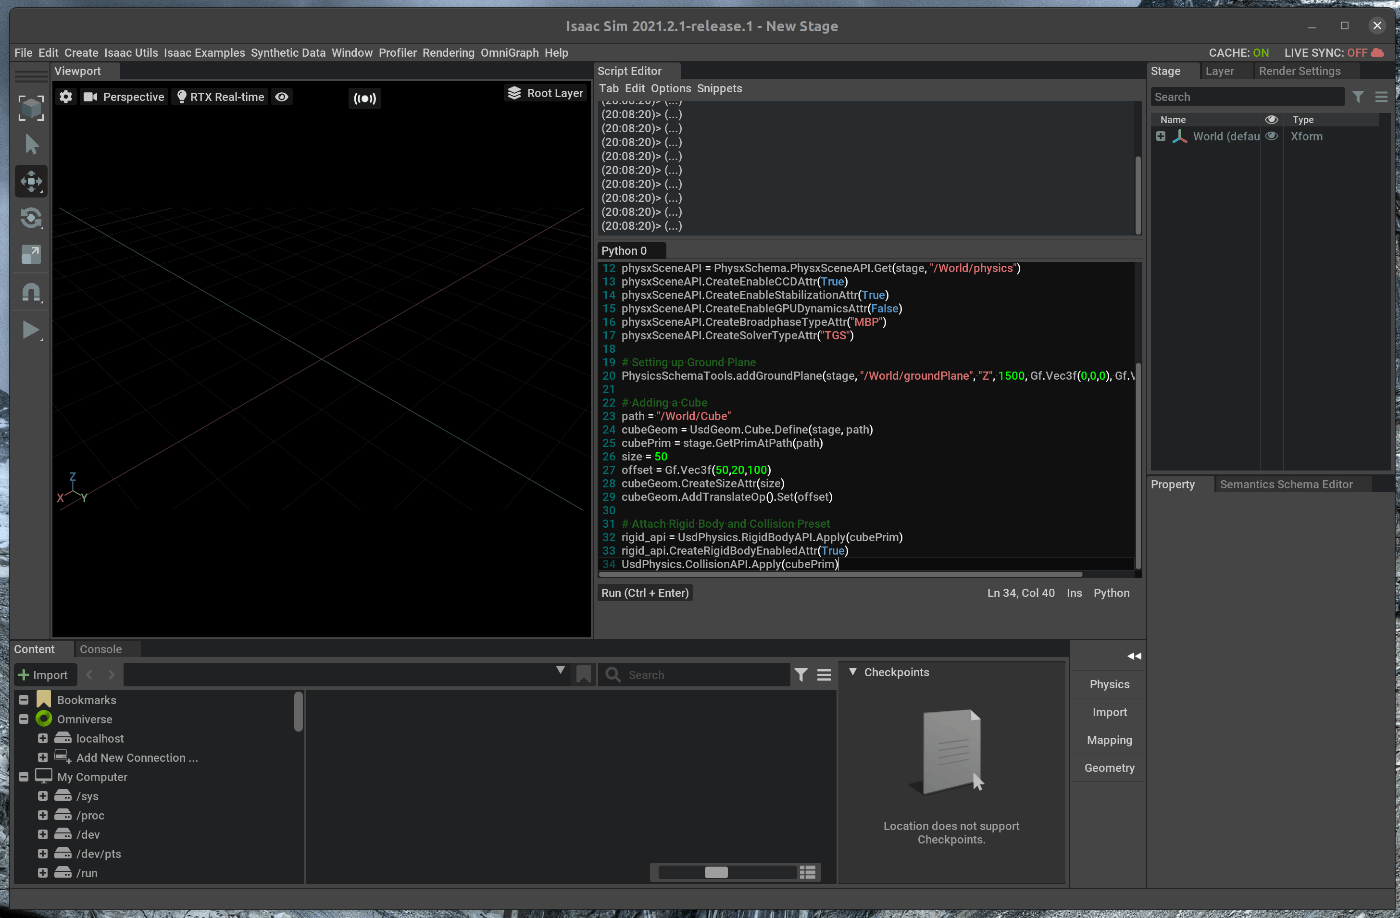Open viewport show/hide eye menu

point(282,97)
